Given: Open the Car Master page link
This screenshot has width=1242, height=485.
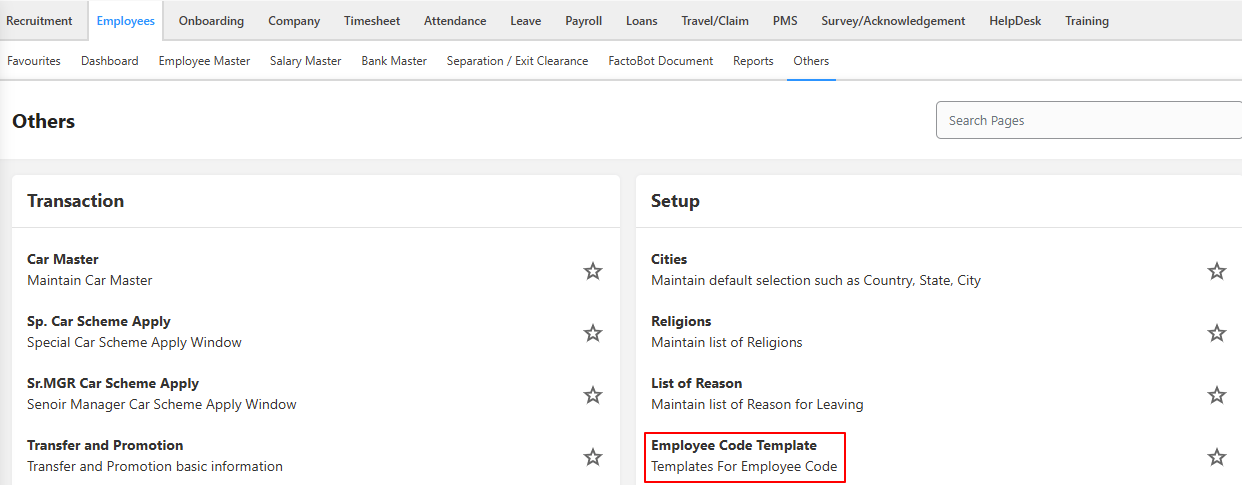Looking at the screenshot, I should (63, 260).
